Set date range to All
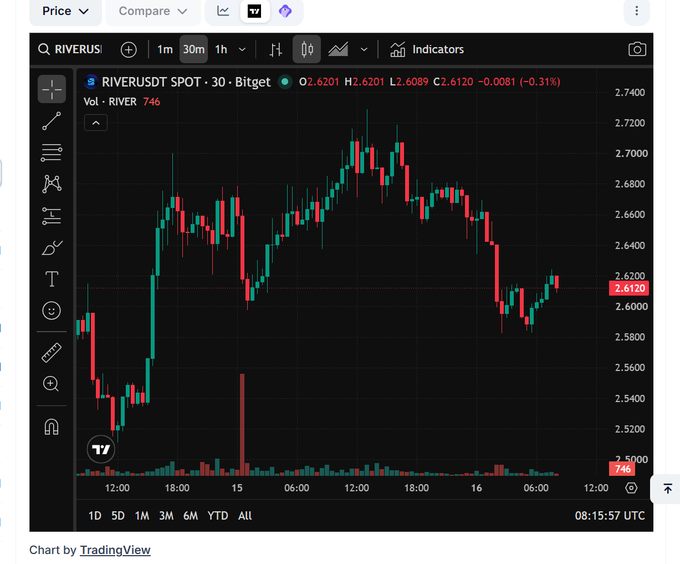The width and height of the screenshot is (680, 564). [x=245, y=515]
